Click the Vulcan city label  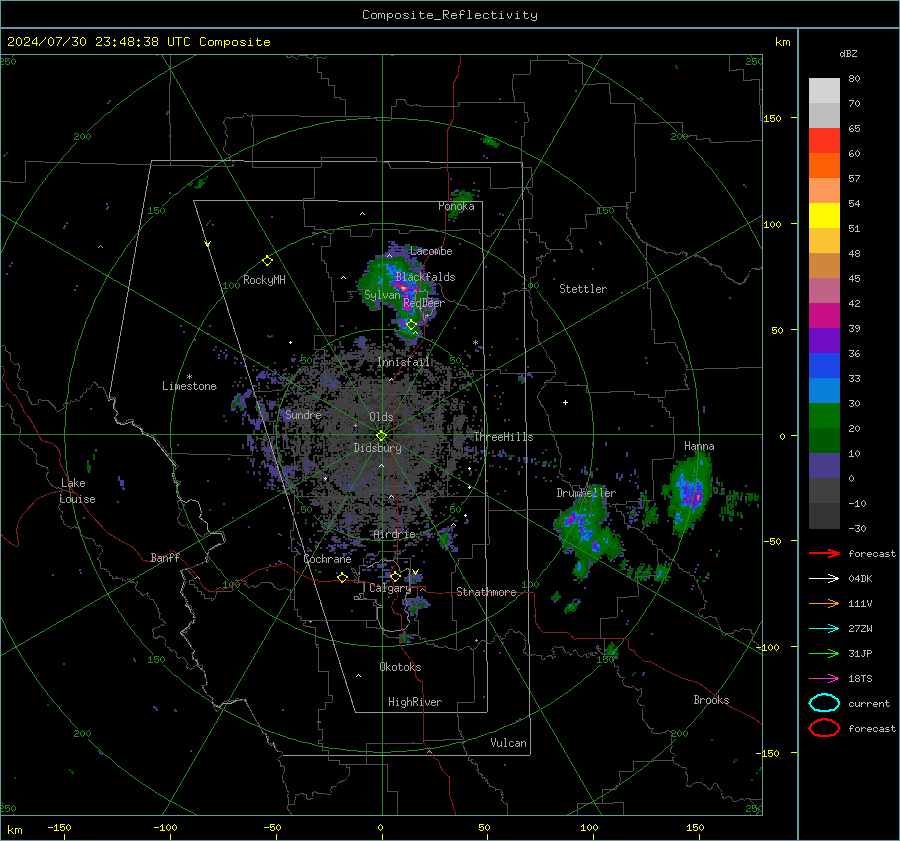508,743
